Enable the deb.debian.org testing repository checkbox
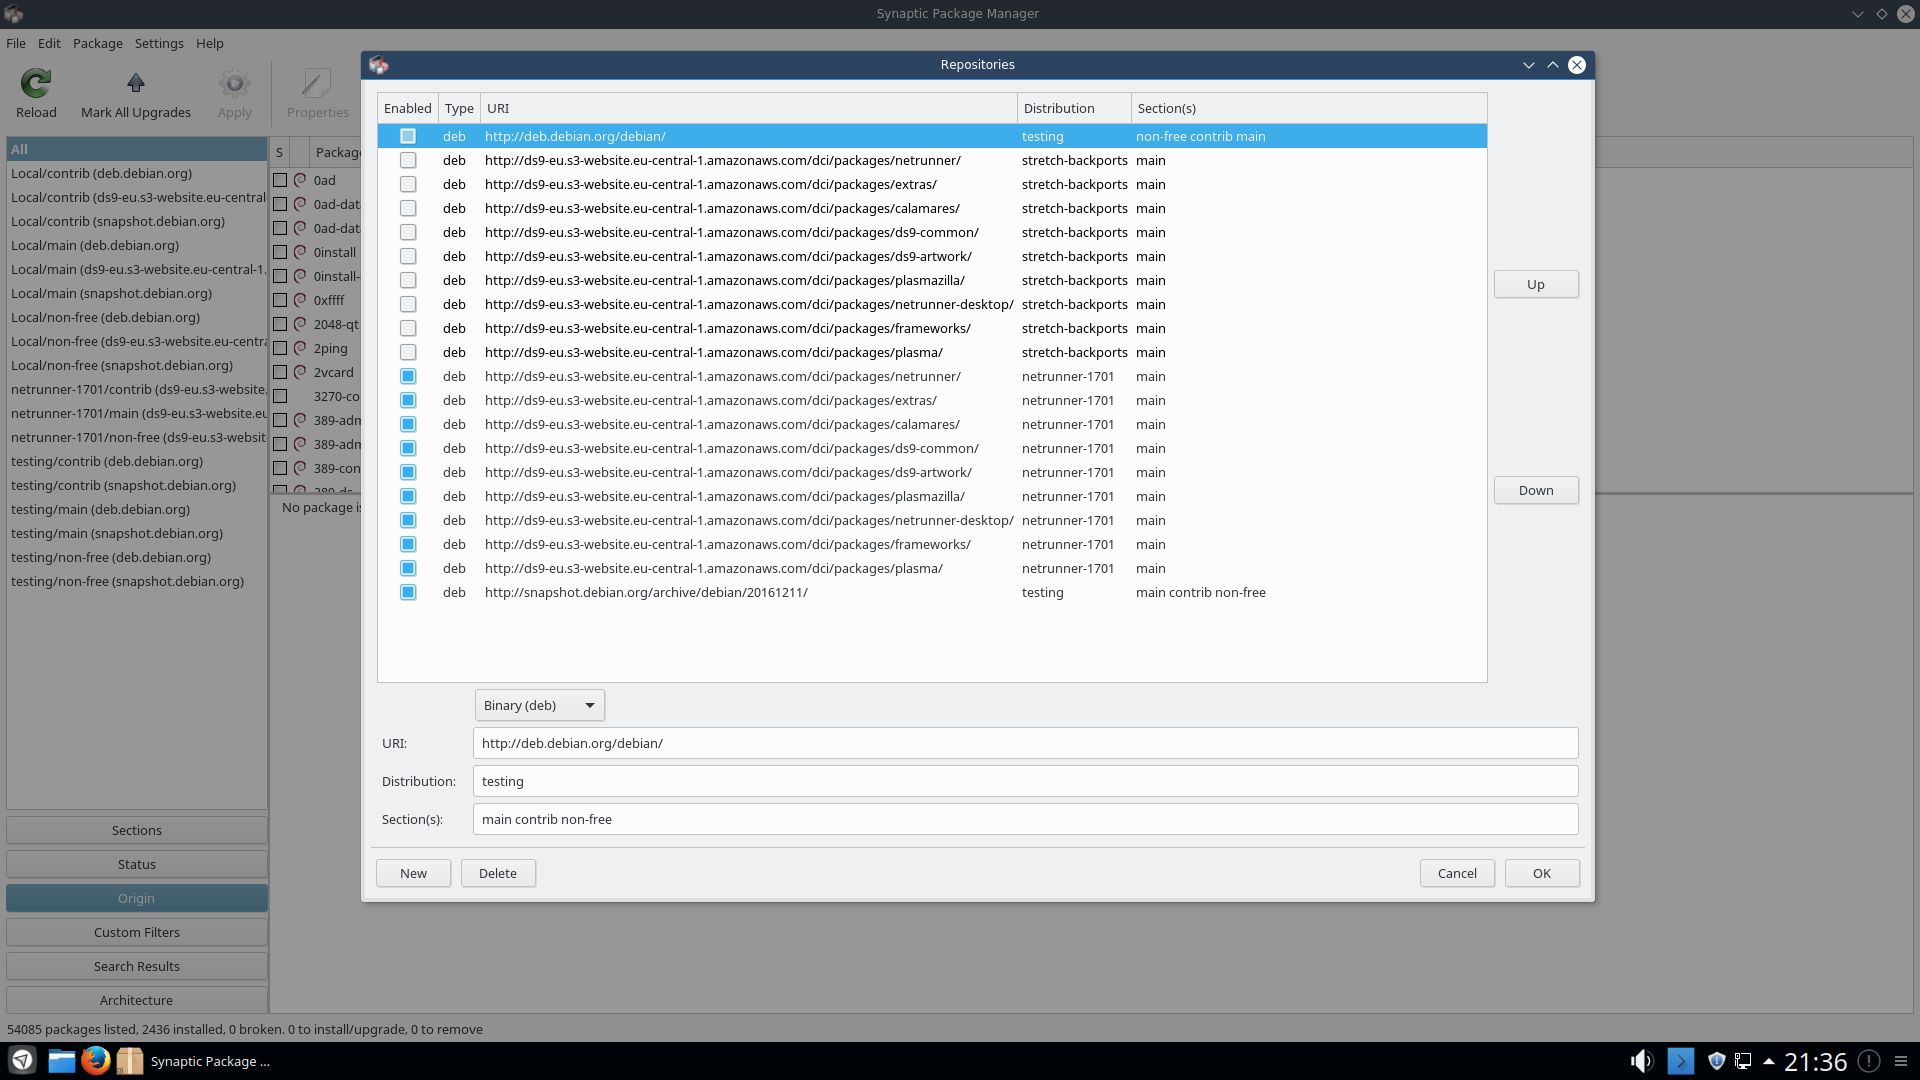1920x1080 pixels. coord(408,136)
